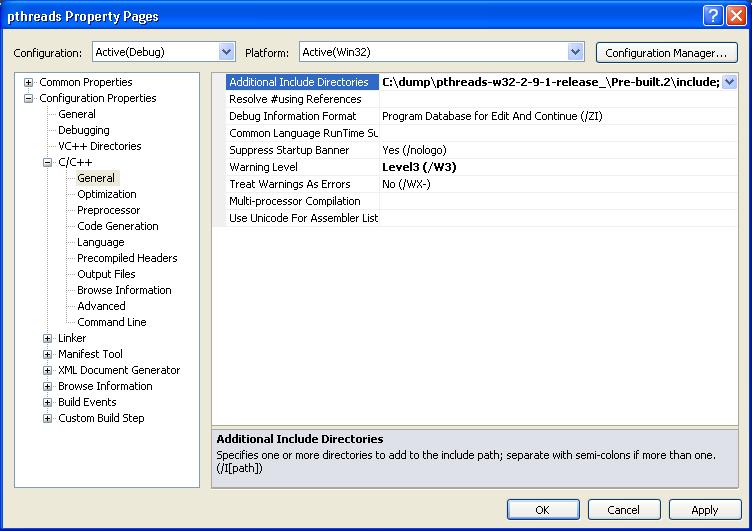Select Language under C/C++

101,242
